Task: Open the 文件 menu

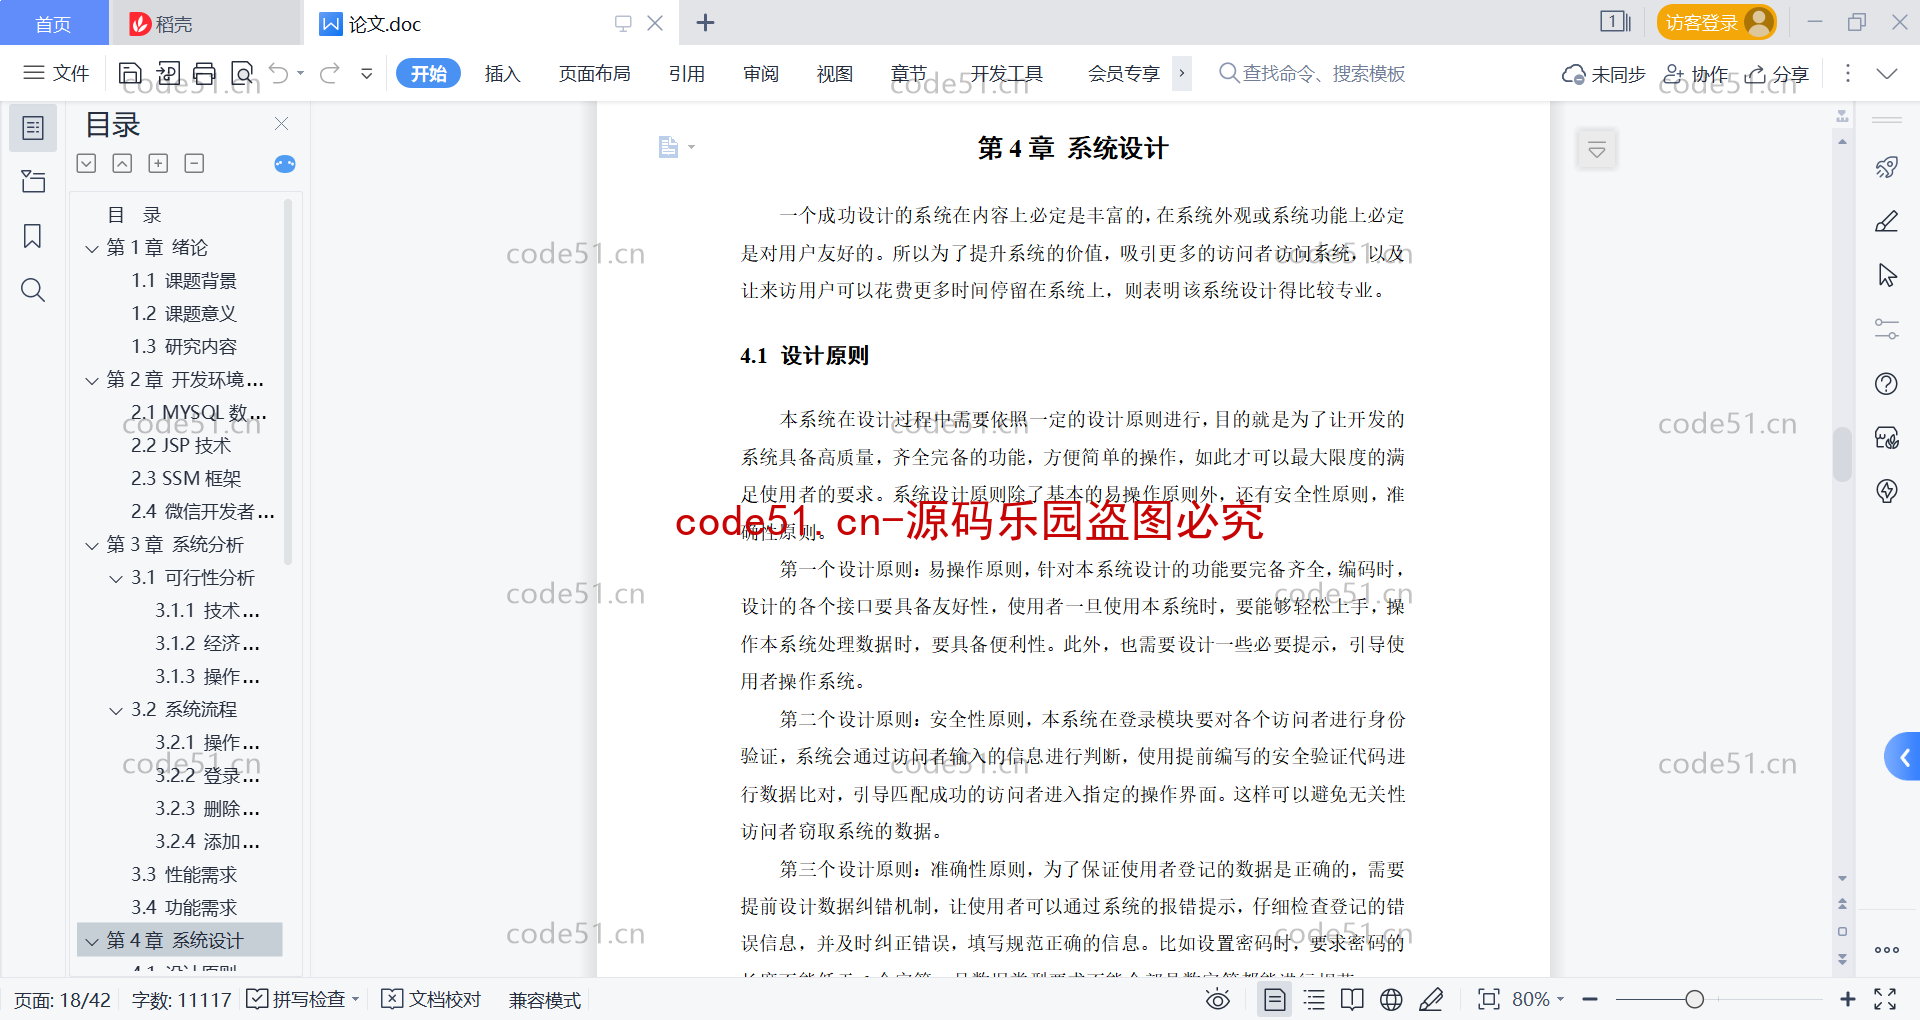Action: tap(57, 73)
